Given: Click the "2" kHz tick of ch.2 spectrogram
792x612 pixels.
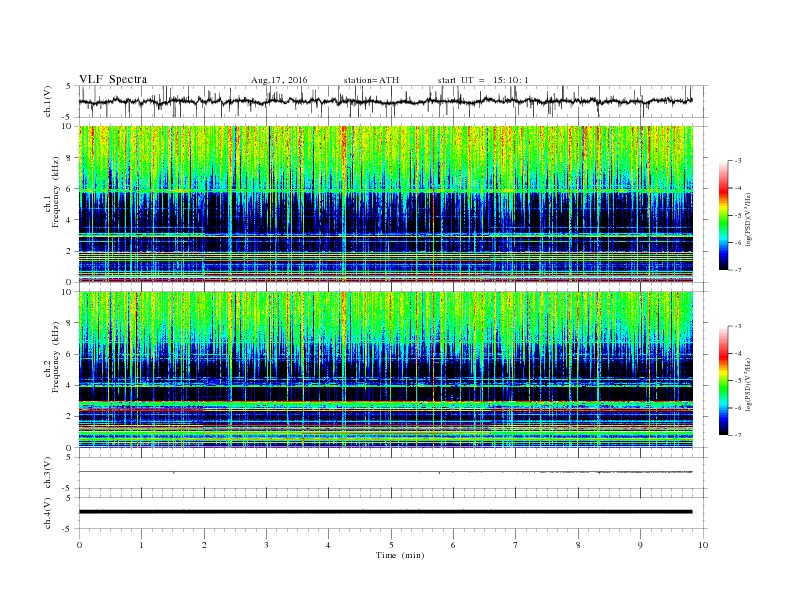Looking at the screenshot, I should 70,417.
